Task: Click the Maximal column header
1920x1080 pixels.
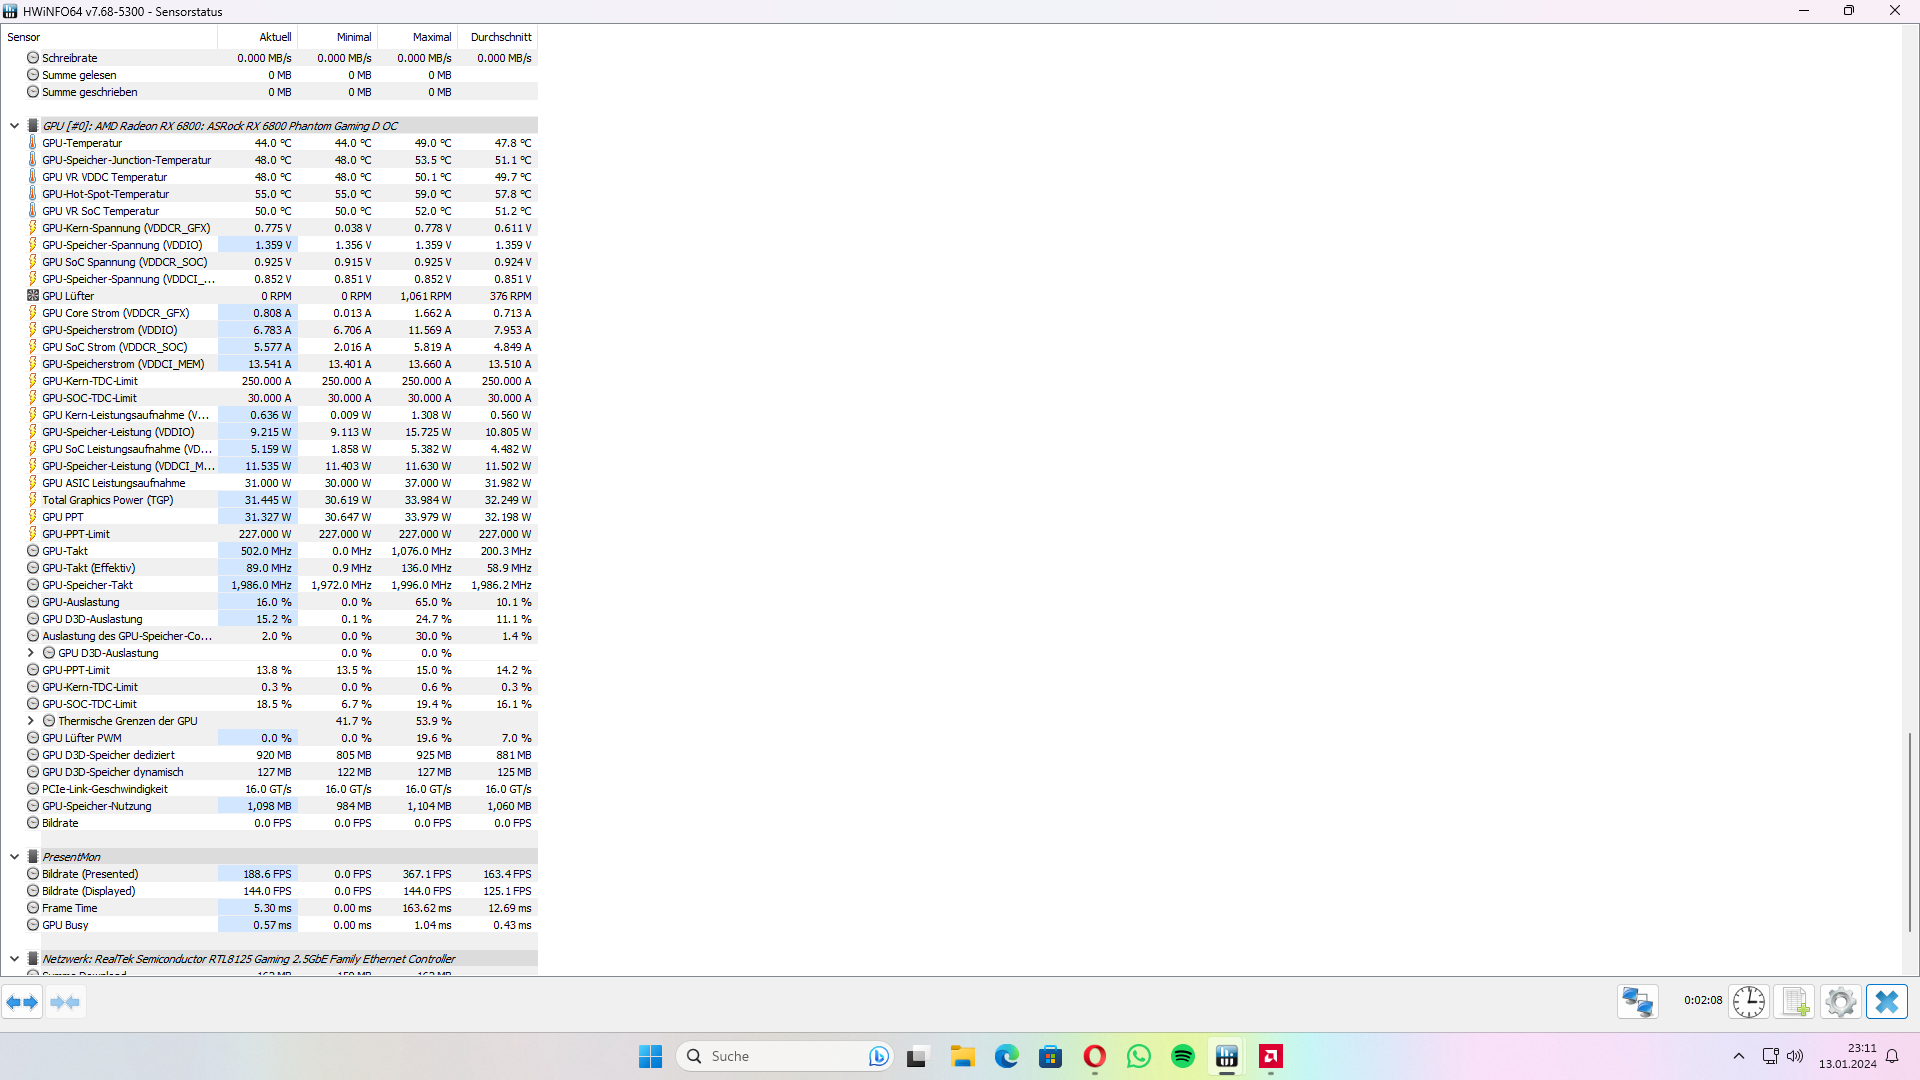Action: pyautogui.click(x=431, y=37)
